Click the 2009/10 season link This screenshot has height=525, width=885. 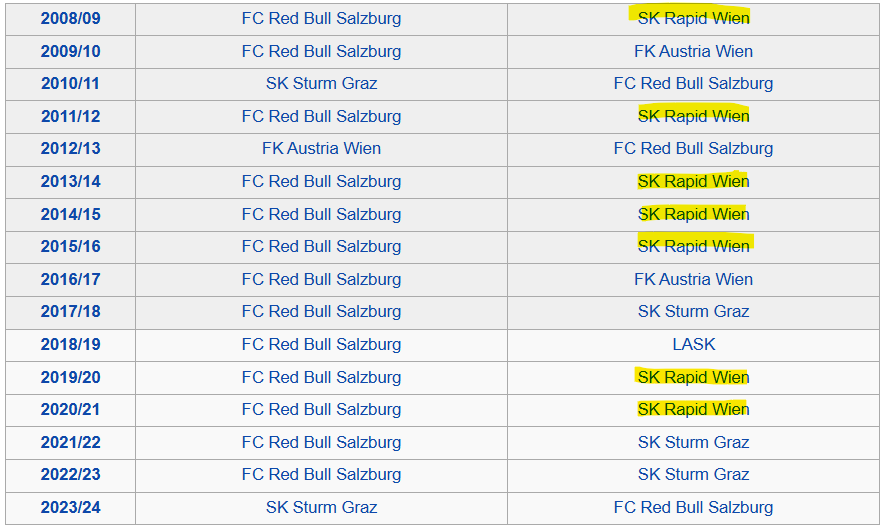(70, 51)
